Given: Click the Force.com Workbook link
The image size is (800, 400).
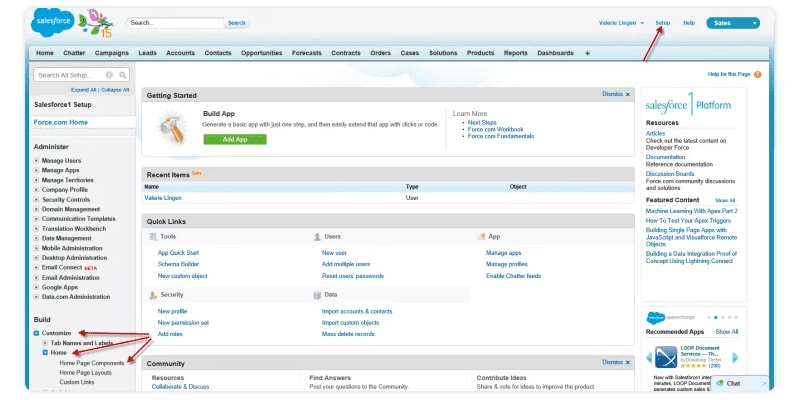Looking at the screenshot, I should point(495,130).
